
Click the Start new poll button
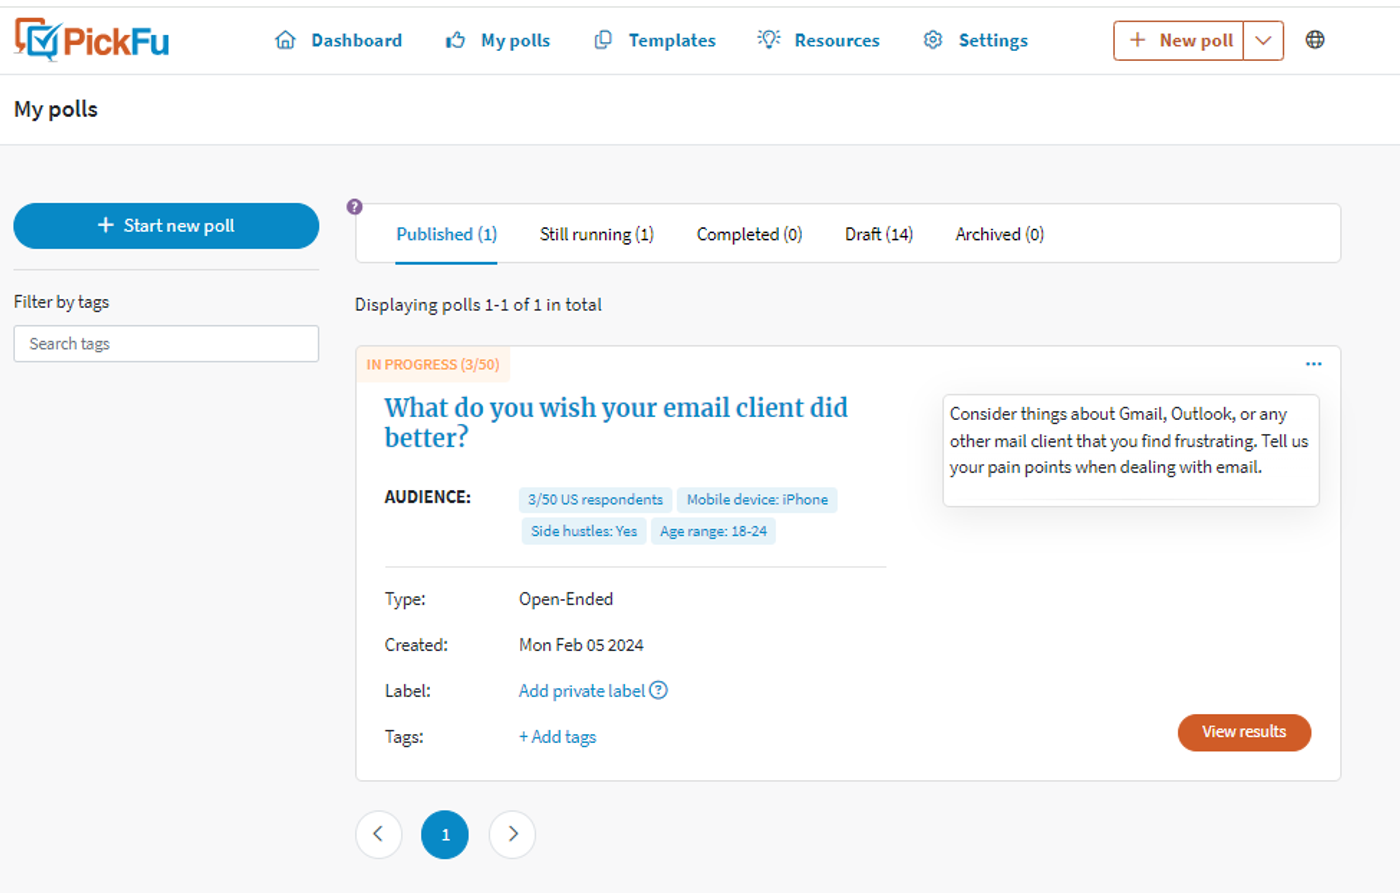point(166,226)
